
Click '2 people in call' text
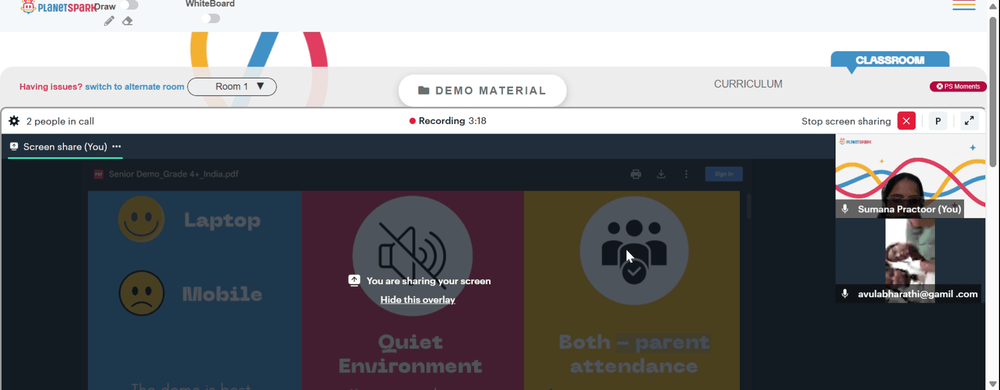(60, 121)
